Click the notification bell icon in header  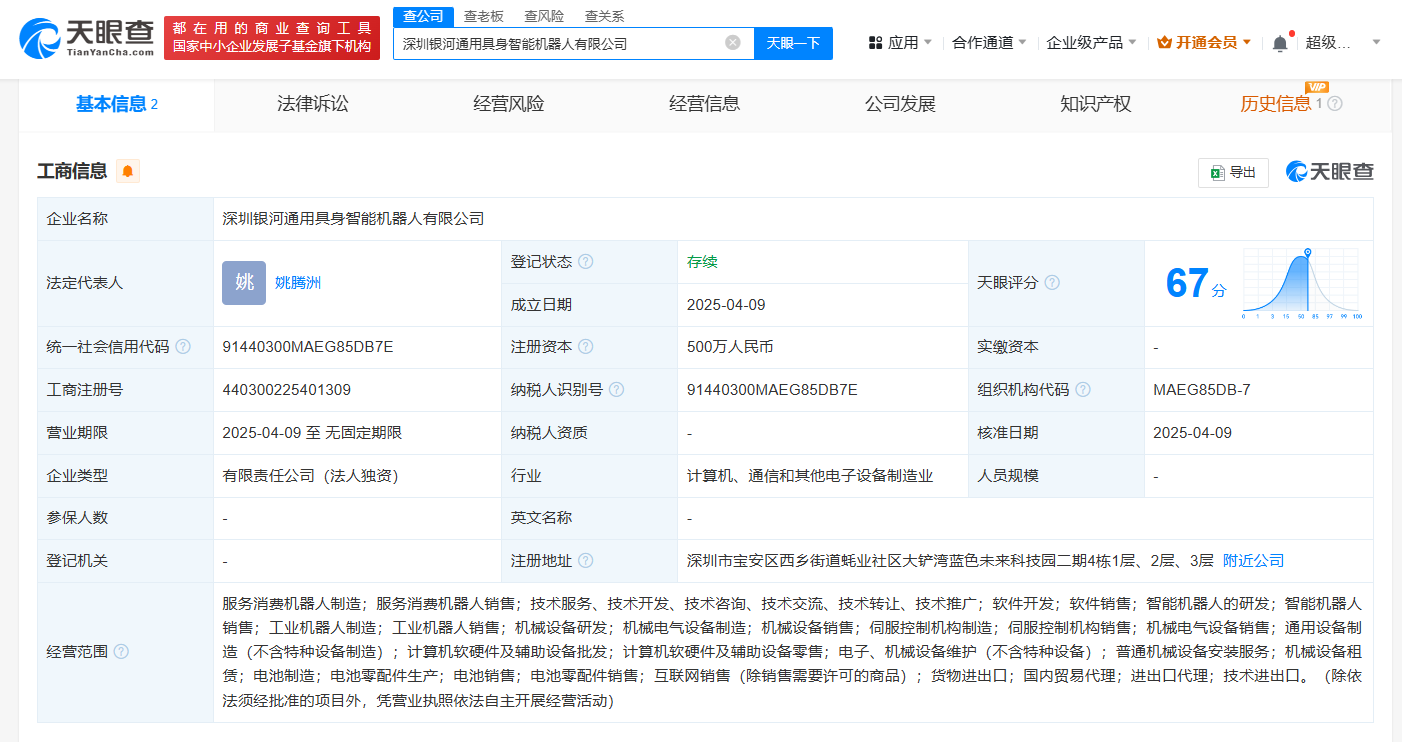1280,43
